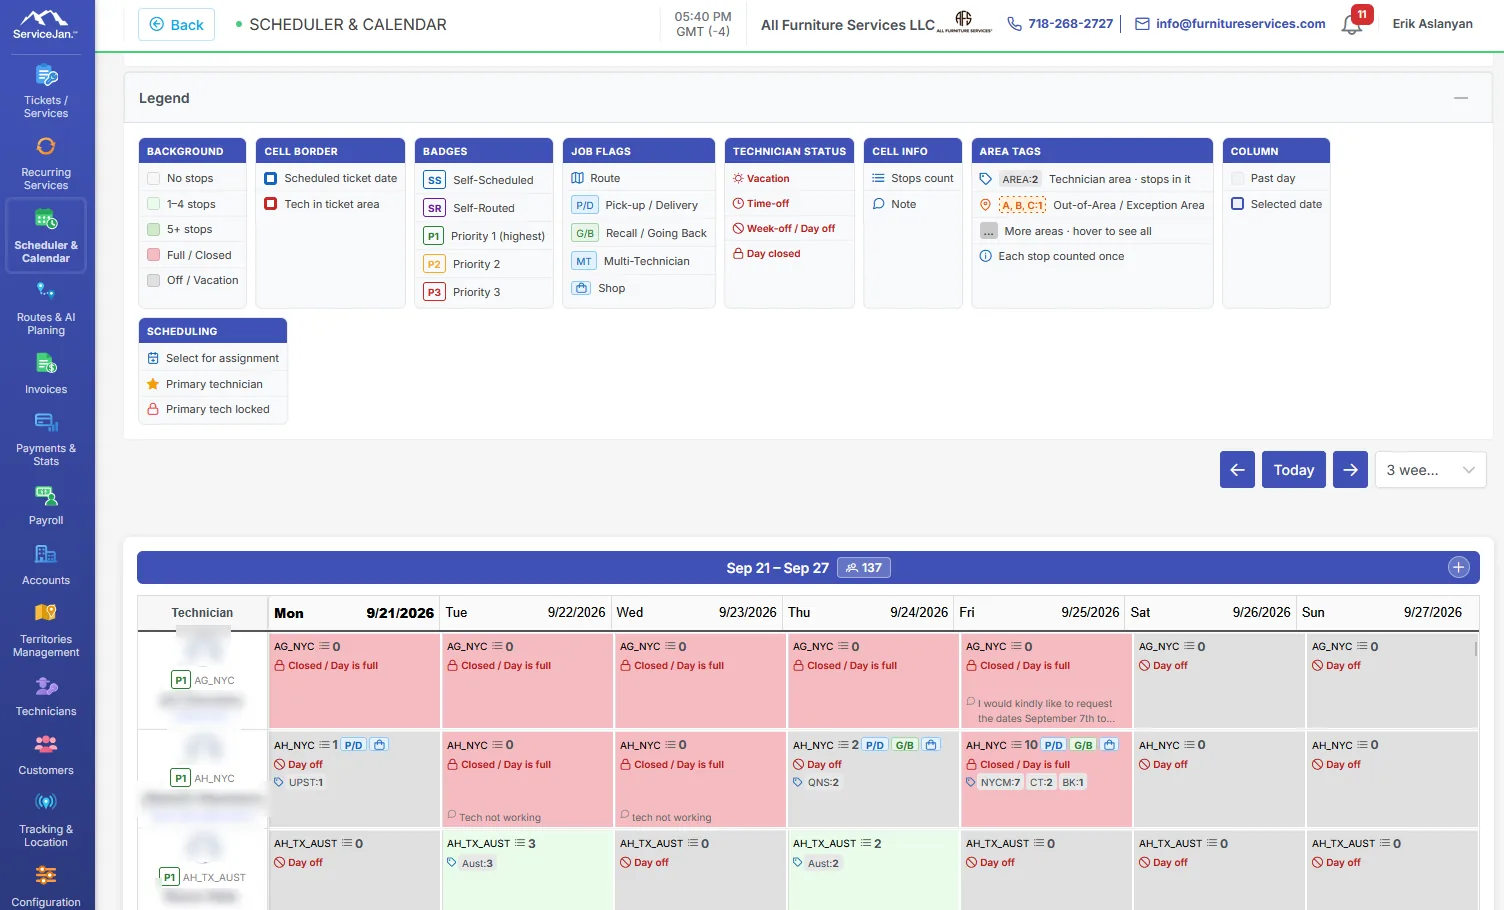This screenshot has width=1504, height=910.
Task: Click the Today button
Action: coord(1294,470)
